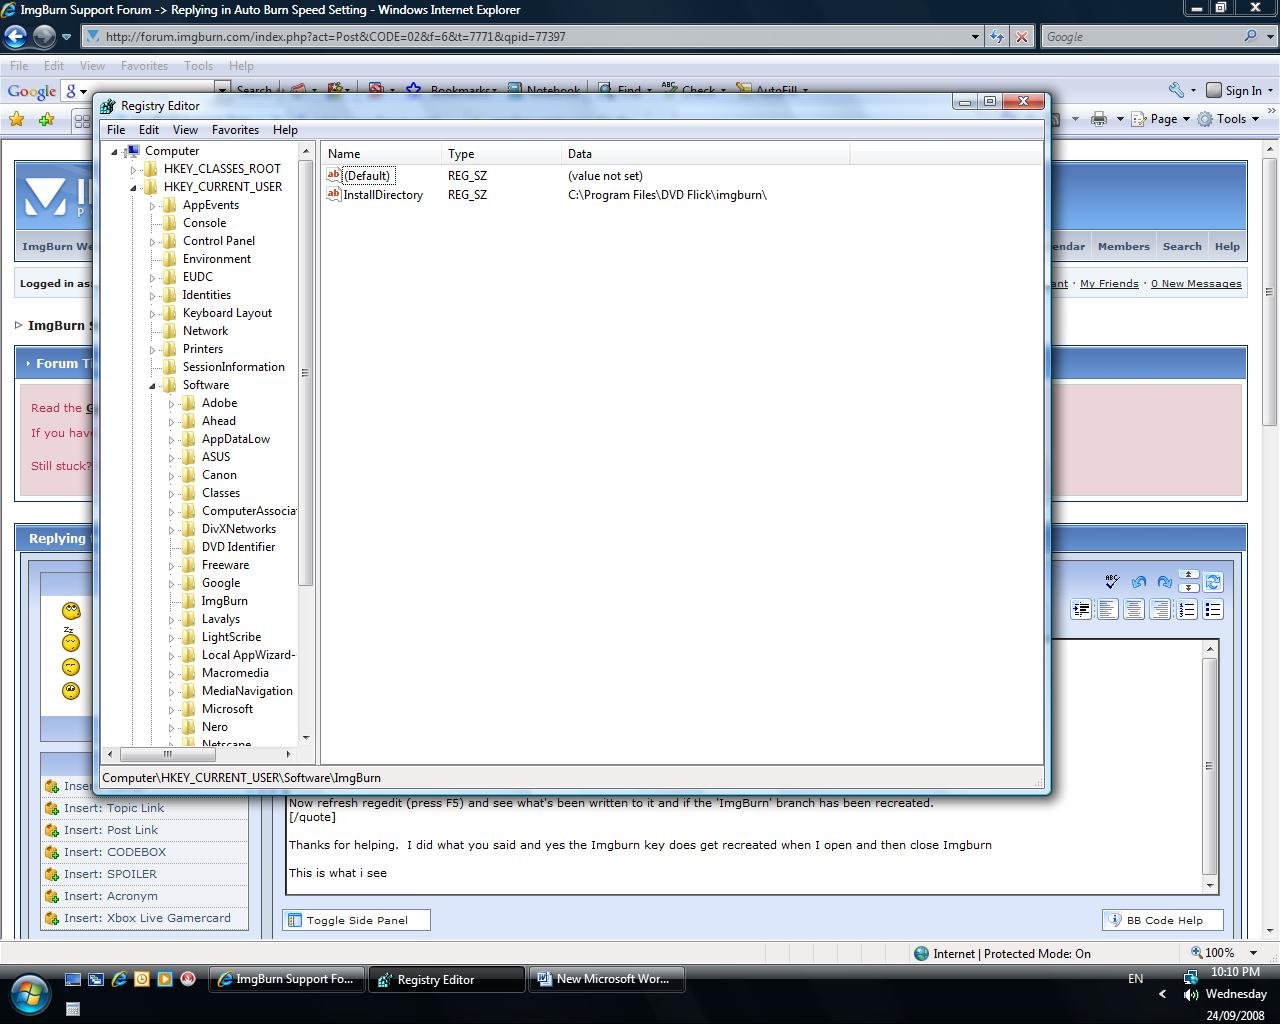
Task: Insert a bulleted list in editor
Action: click(x=1213, y=609)
